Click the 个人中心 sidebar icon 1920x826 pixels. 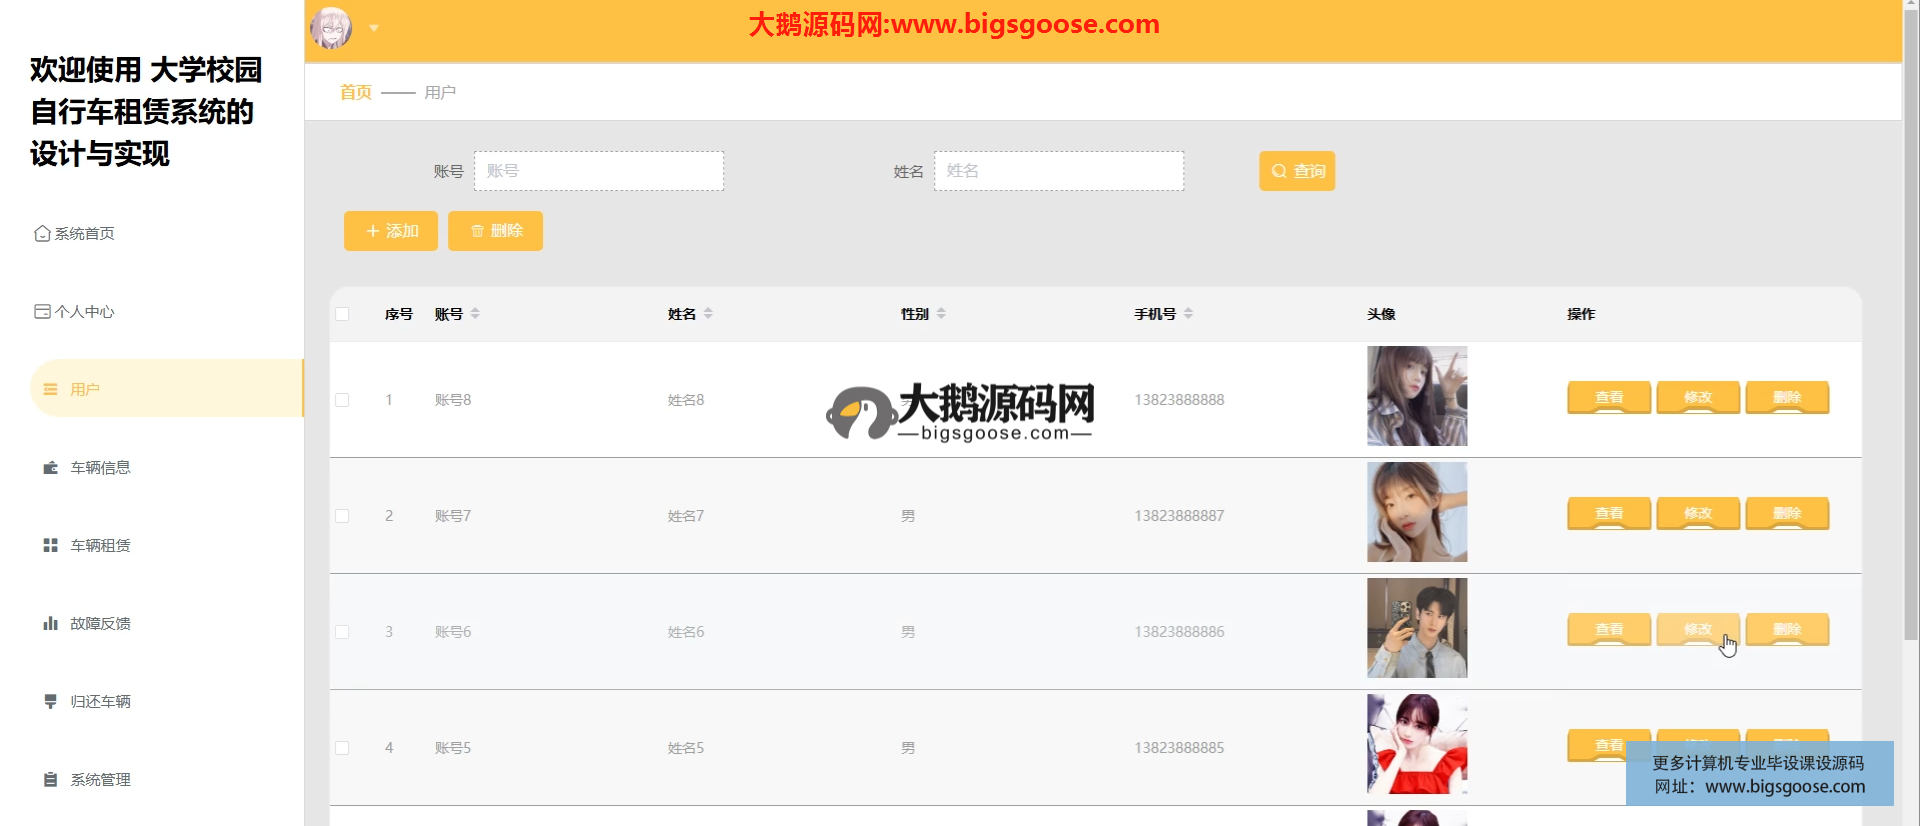pyautogui.click(x=42, y=312)
